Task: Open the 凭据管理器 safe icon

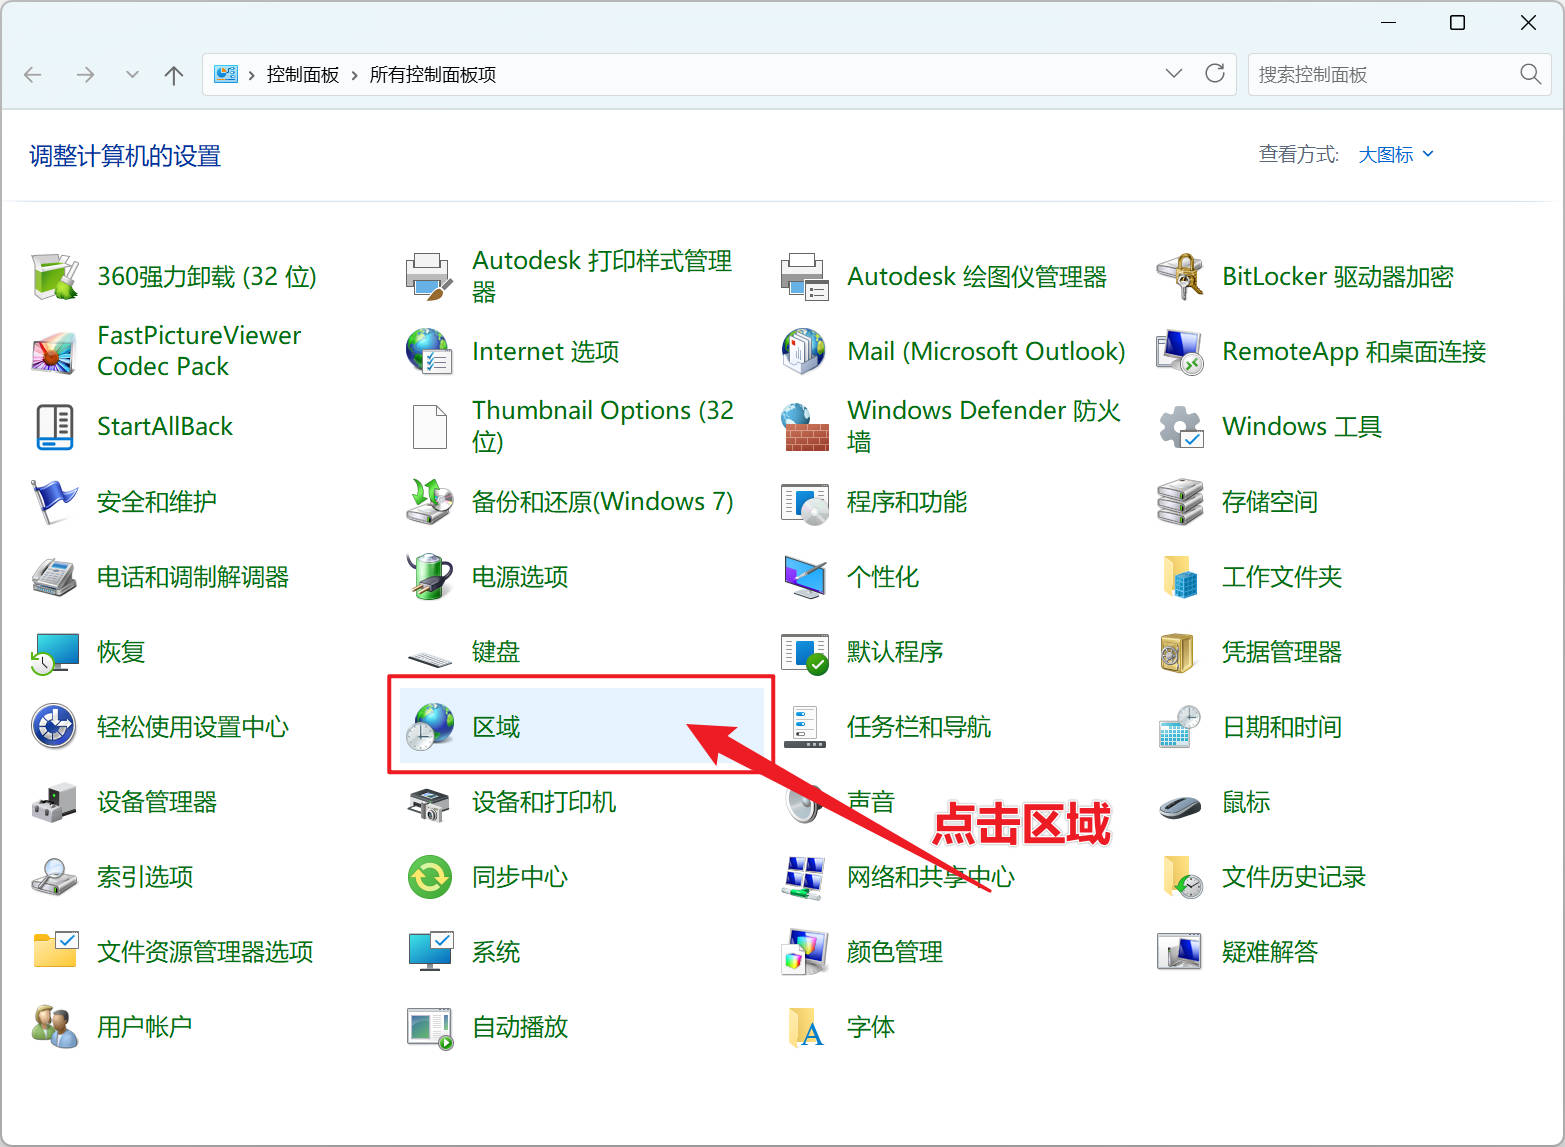Action: pyautogui.click(x=1180, y=652)
